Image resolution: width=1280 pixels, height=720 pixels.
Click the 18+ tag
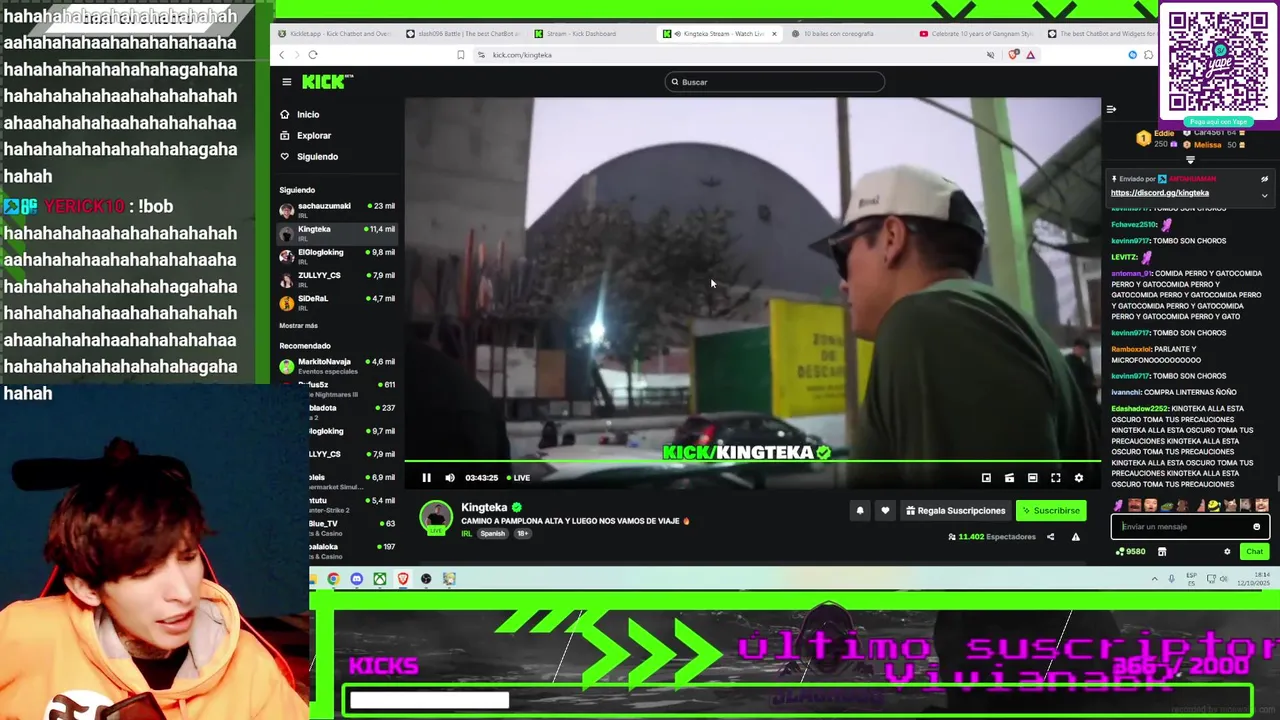tap(522, 534)
